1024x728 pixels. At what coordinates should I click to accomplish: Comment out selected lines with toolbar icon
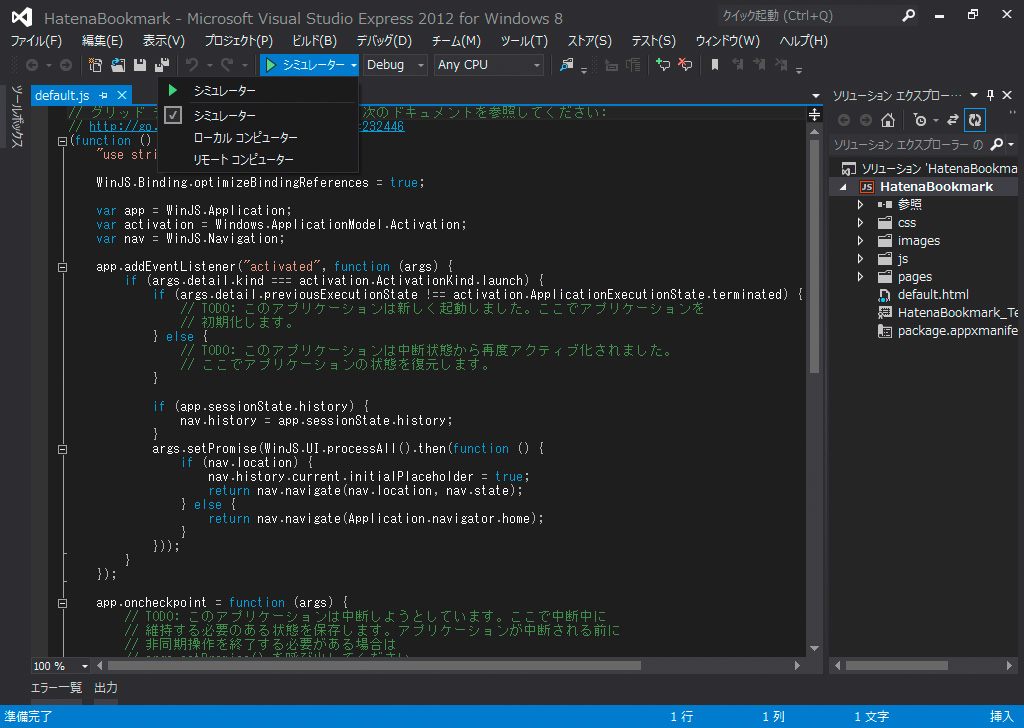click(x=663, y=65)
